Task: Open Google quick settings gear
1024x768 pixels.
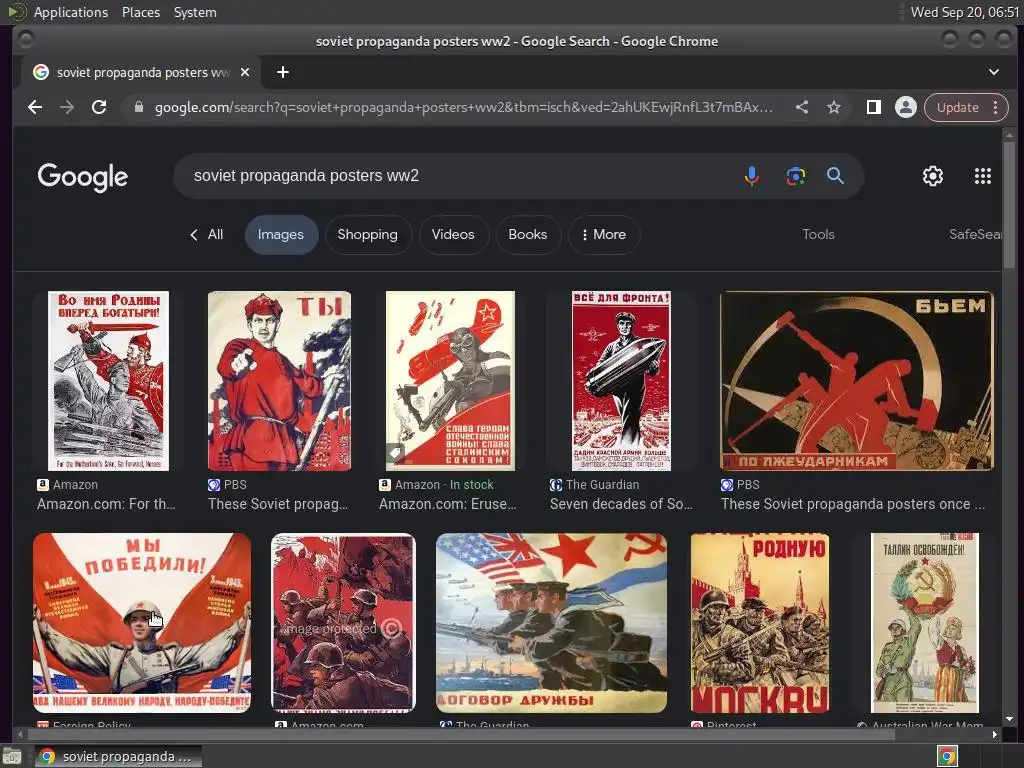Action: pos(933,176)
